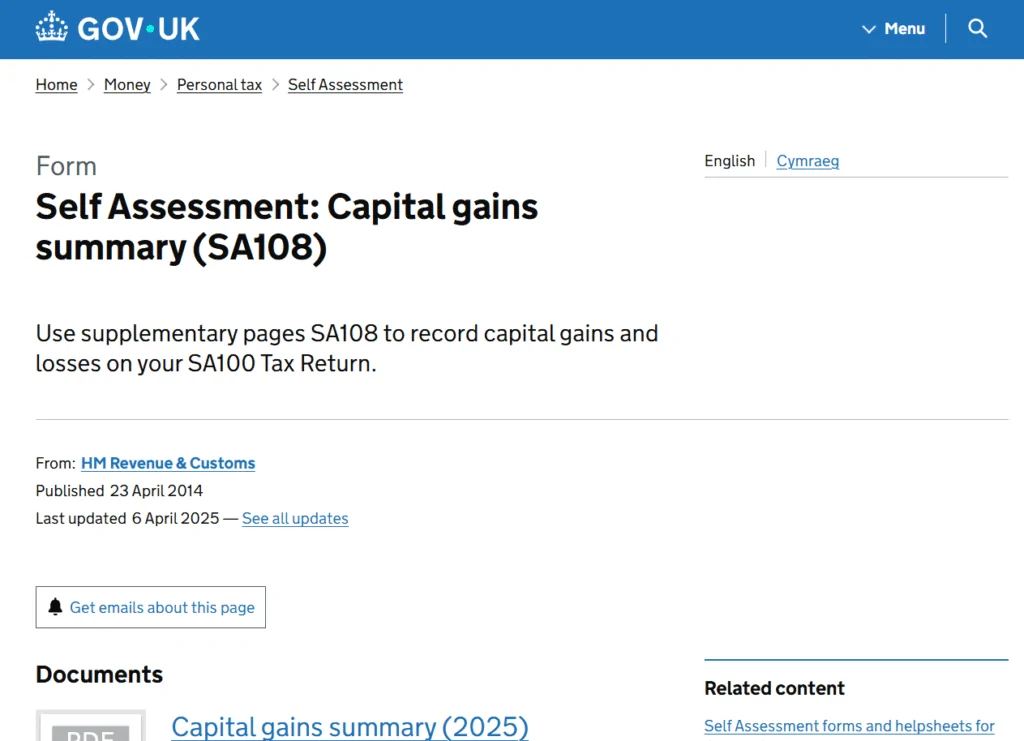
Task: Go to Home breadcrumb
Action: click(x=56, y=85)
